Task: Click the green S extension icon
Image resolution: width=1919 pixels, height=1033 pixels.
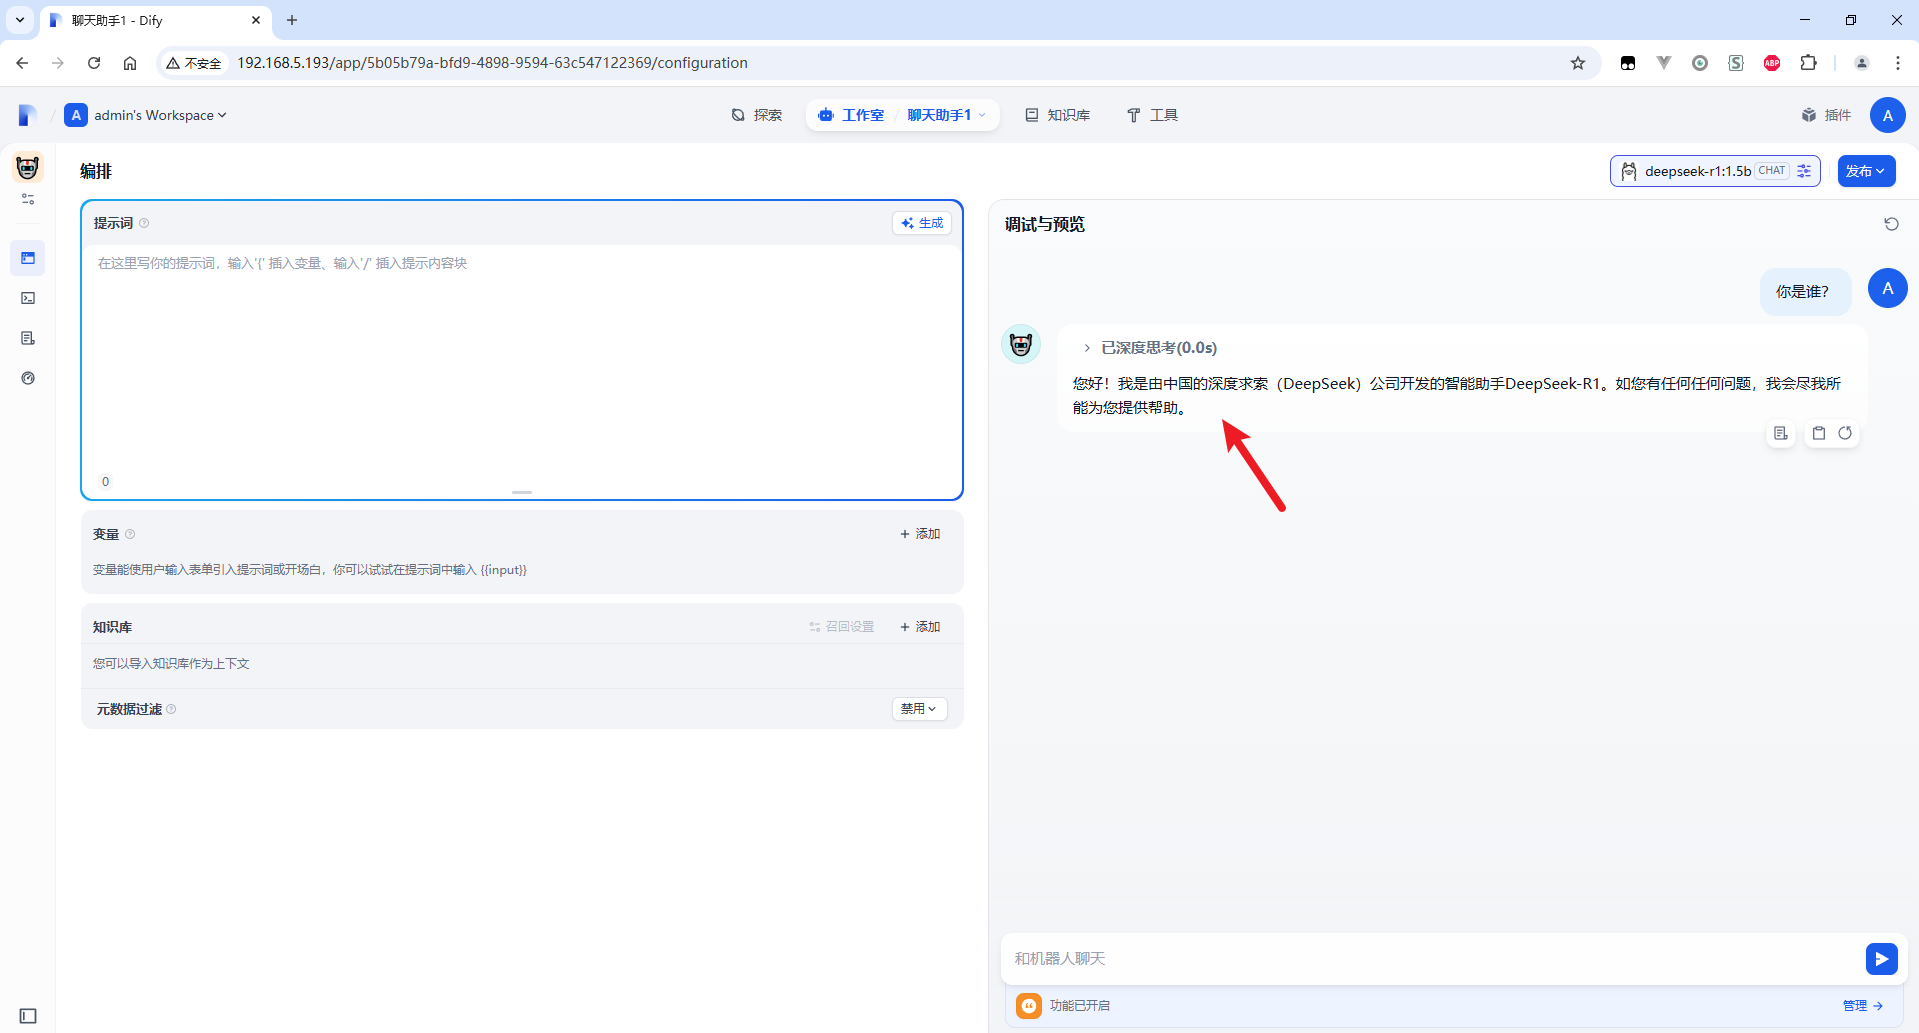Action: pyautogui.click(x=1736, y=63)
